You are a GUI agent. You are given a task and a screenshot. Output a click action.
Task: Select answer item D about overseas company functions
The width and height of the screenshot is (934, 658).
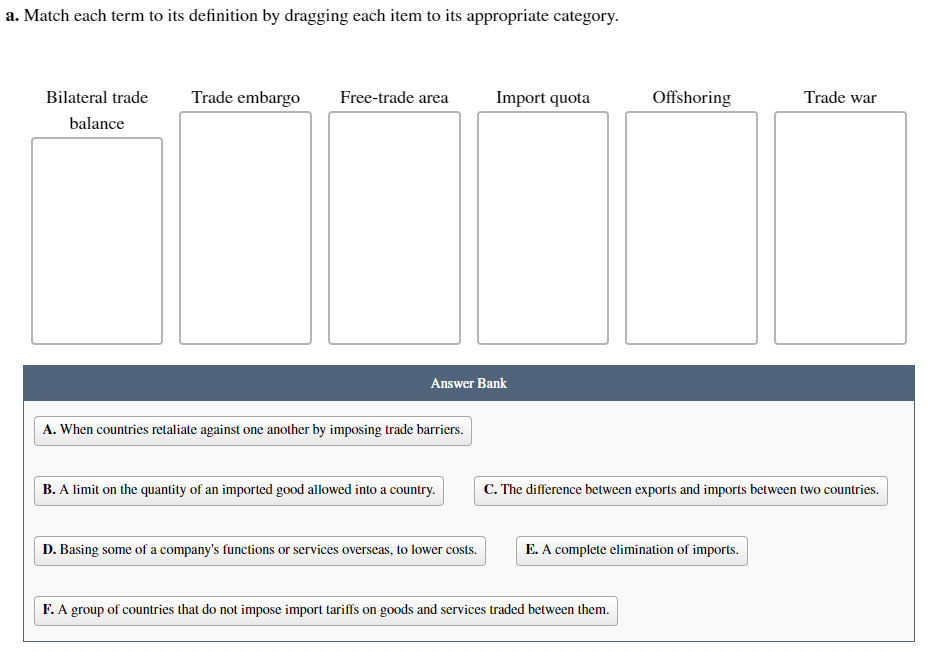click(260, 550)
